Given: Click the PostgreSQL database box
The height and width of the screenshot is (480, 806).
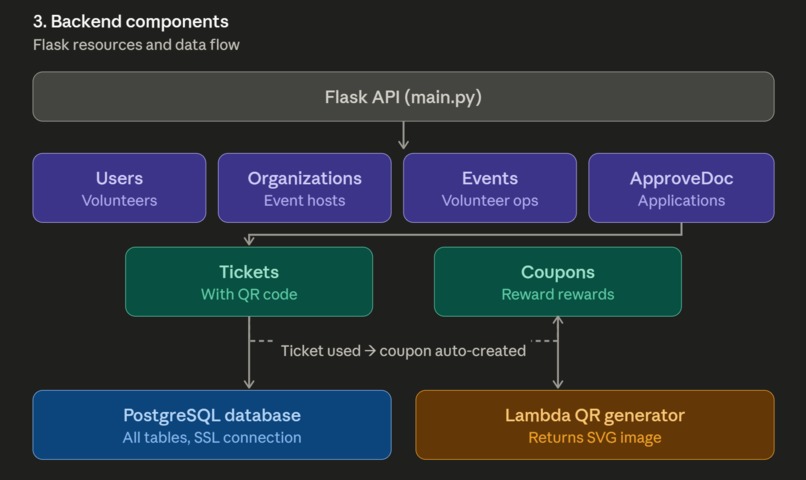Looking at the screenshot, I should pyautogui.click(x=212, y=425).
